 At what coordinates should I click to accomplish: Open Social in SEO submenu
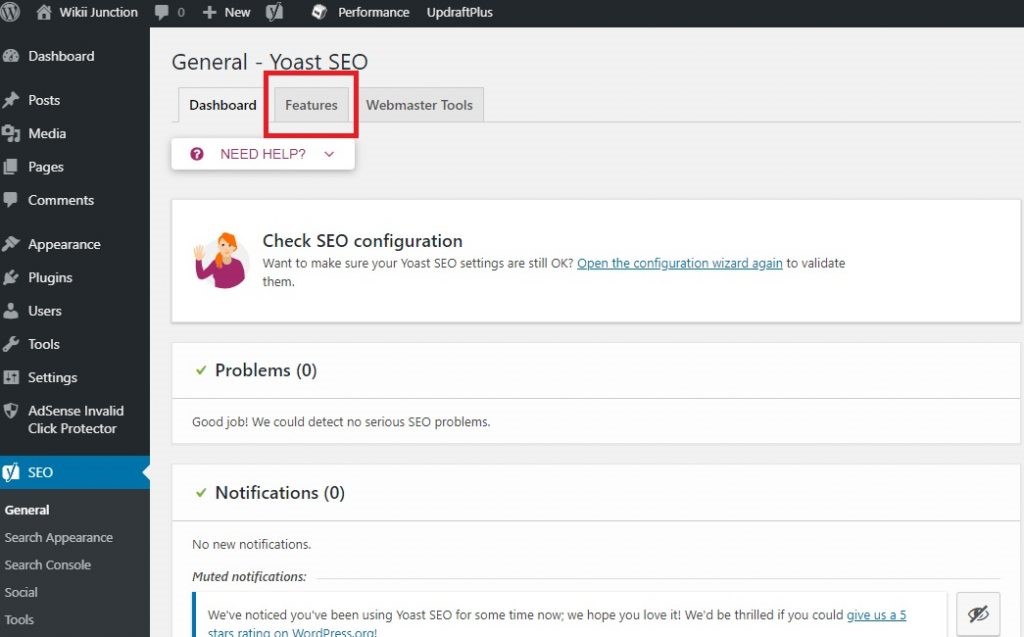(x=21, y=593)
